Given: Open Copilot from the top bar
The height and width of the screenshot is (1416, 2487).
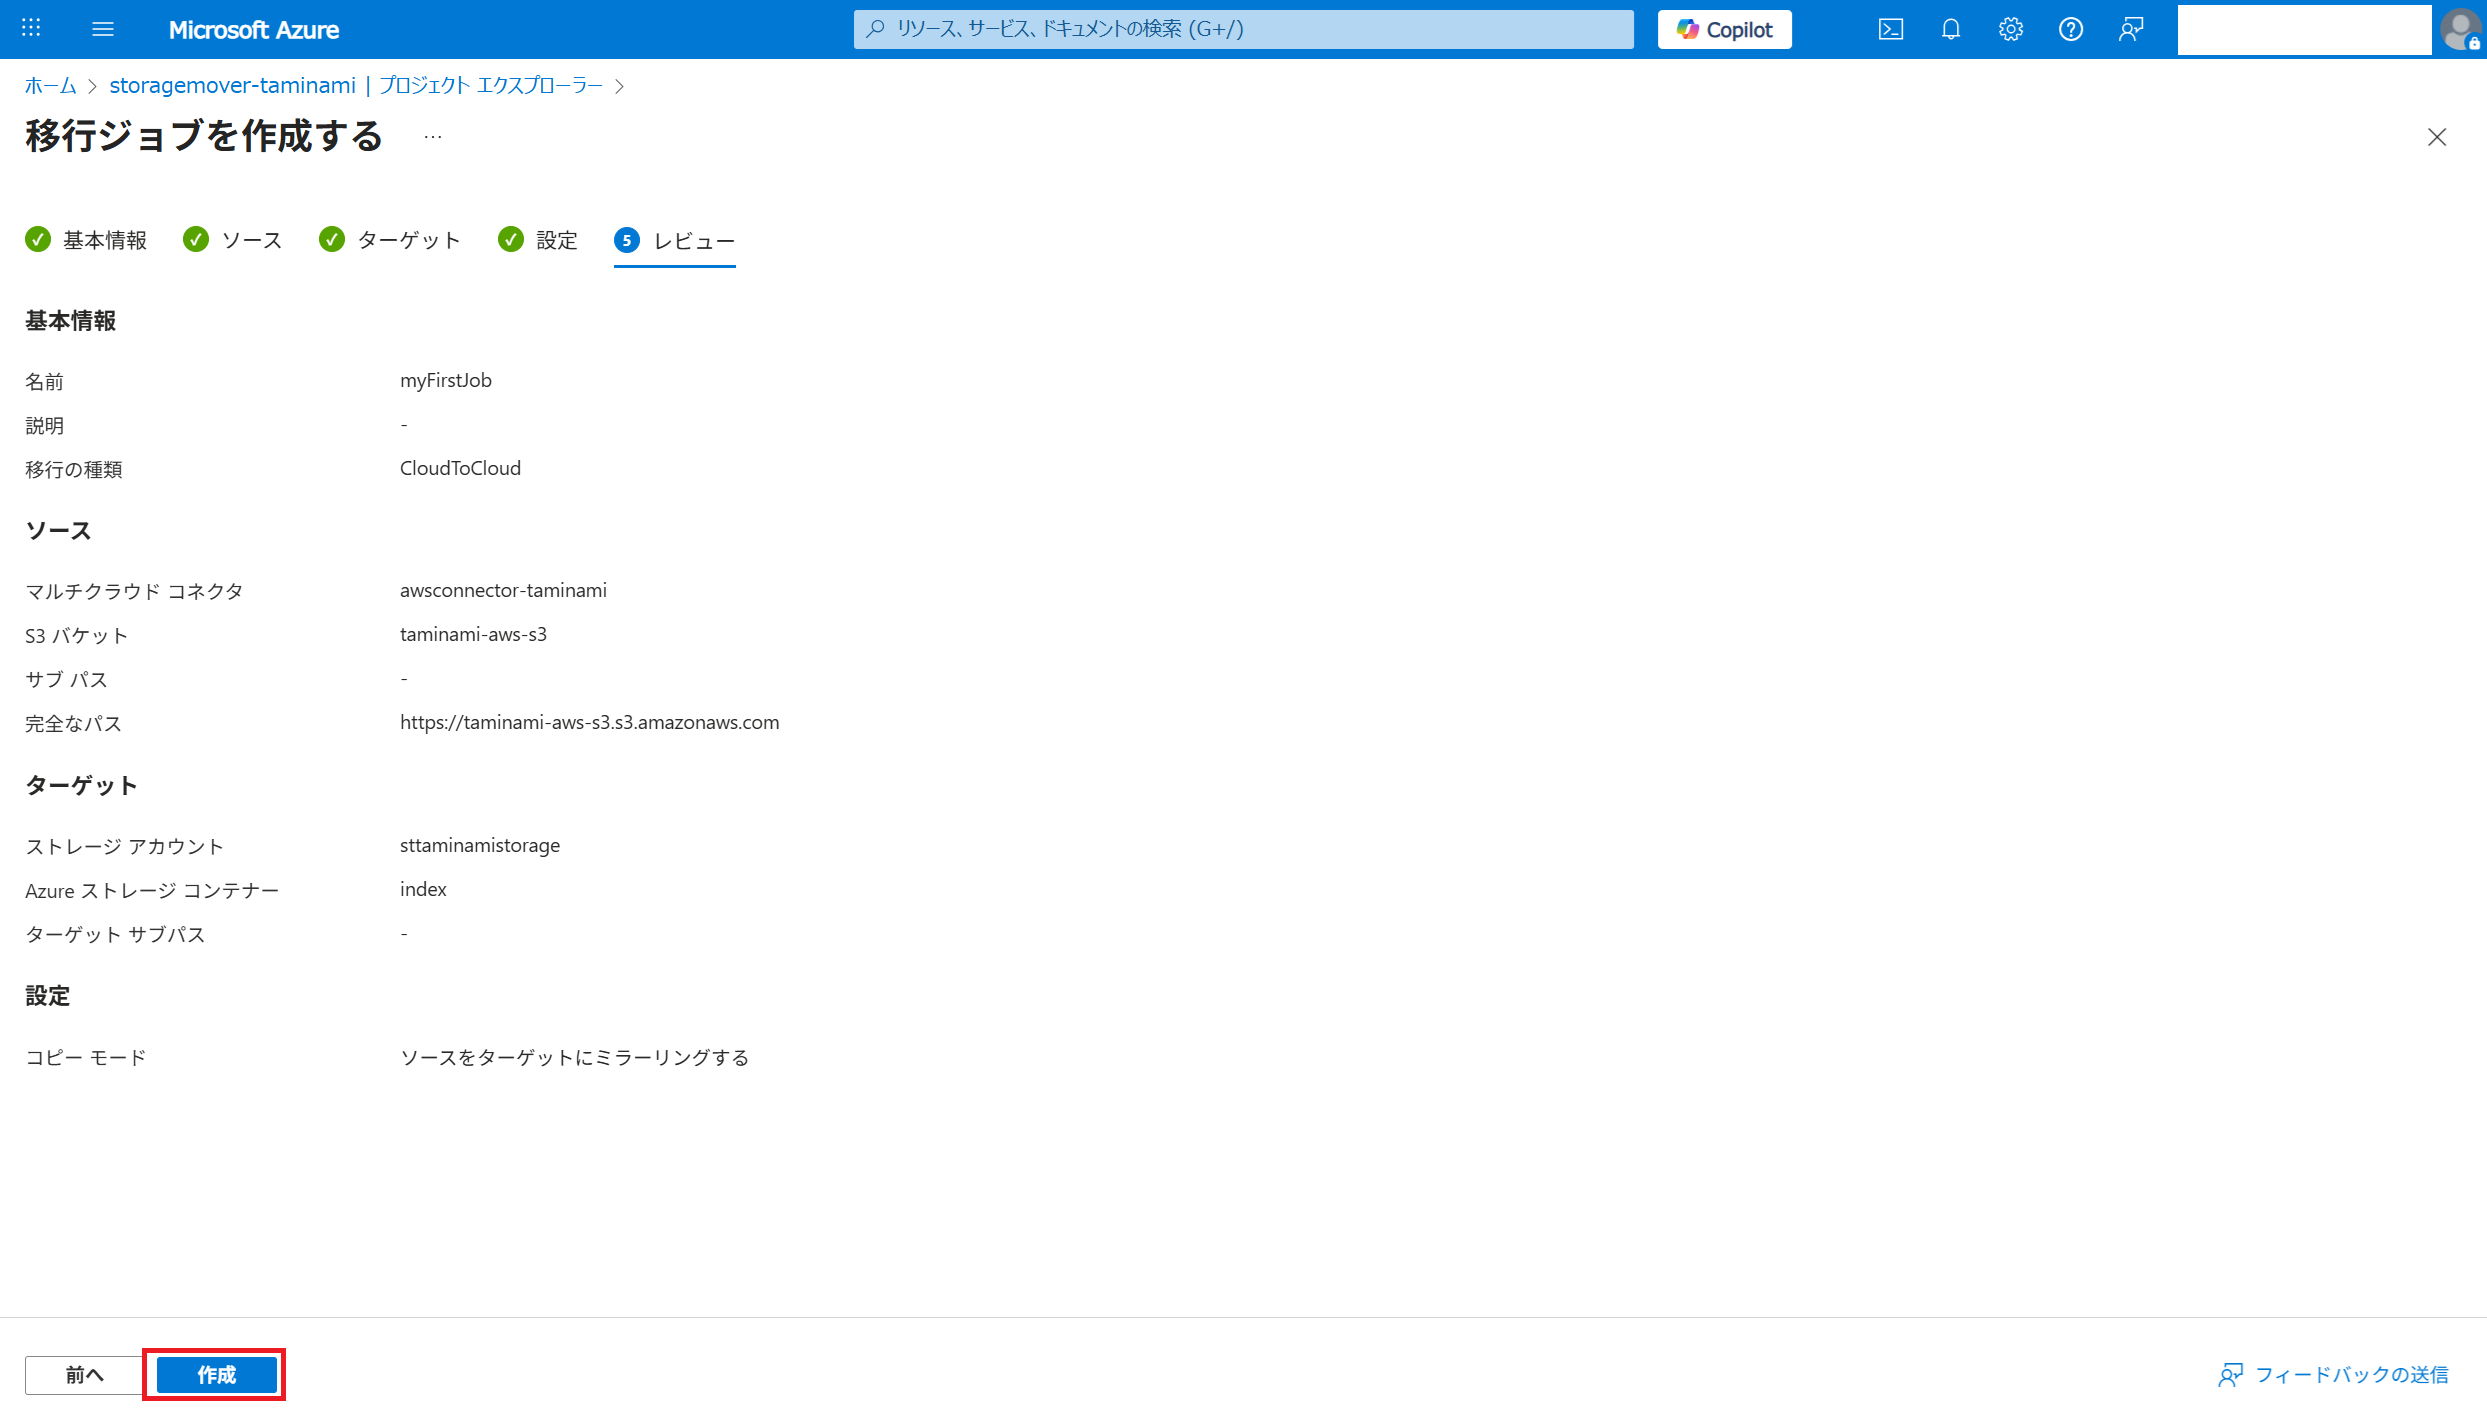Looking at the screenshot, I should pyautogui.click(x=1724, y=29).
